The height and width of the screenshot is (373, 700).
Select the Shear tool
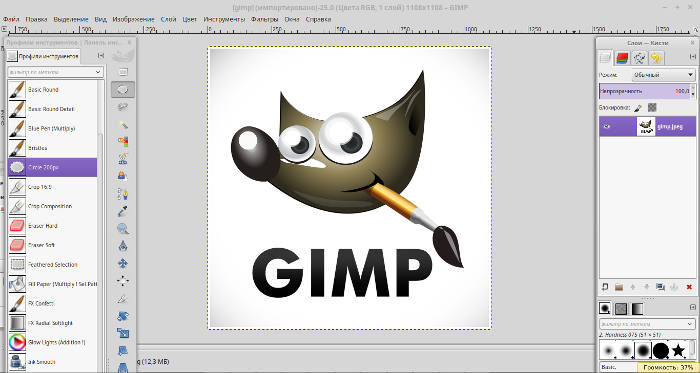[123, 351]
